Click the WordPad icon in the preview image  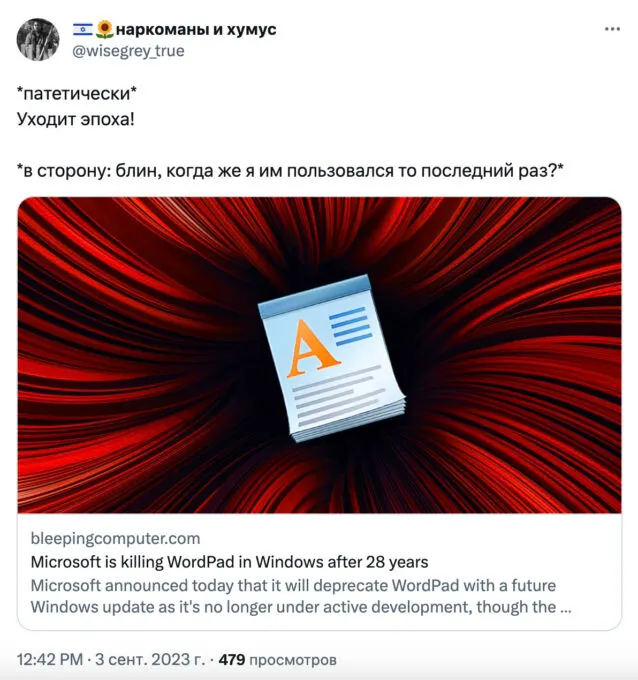(x=332, y=358)
